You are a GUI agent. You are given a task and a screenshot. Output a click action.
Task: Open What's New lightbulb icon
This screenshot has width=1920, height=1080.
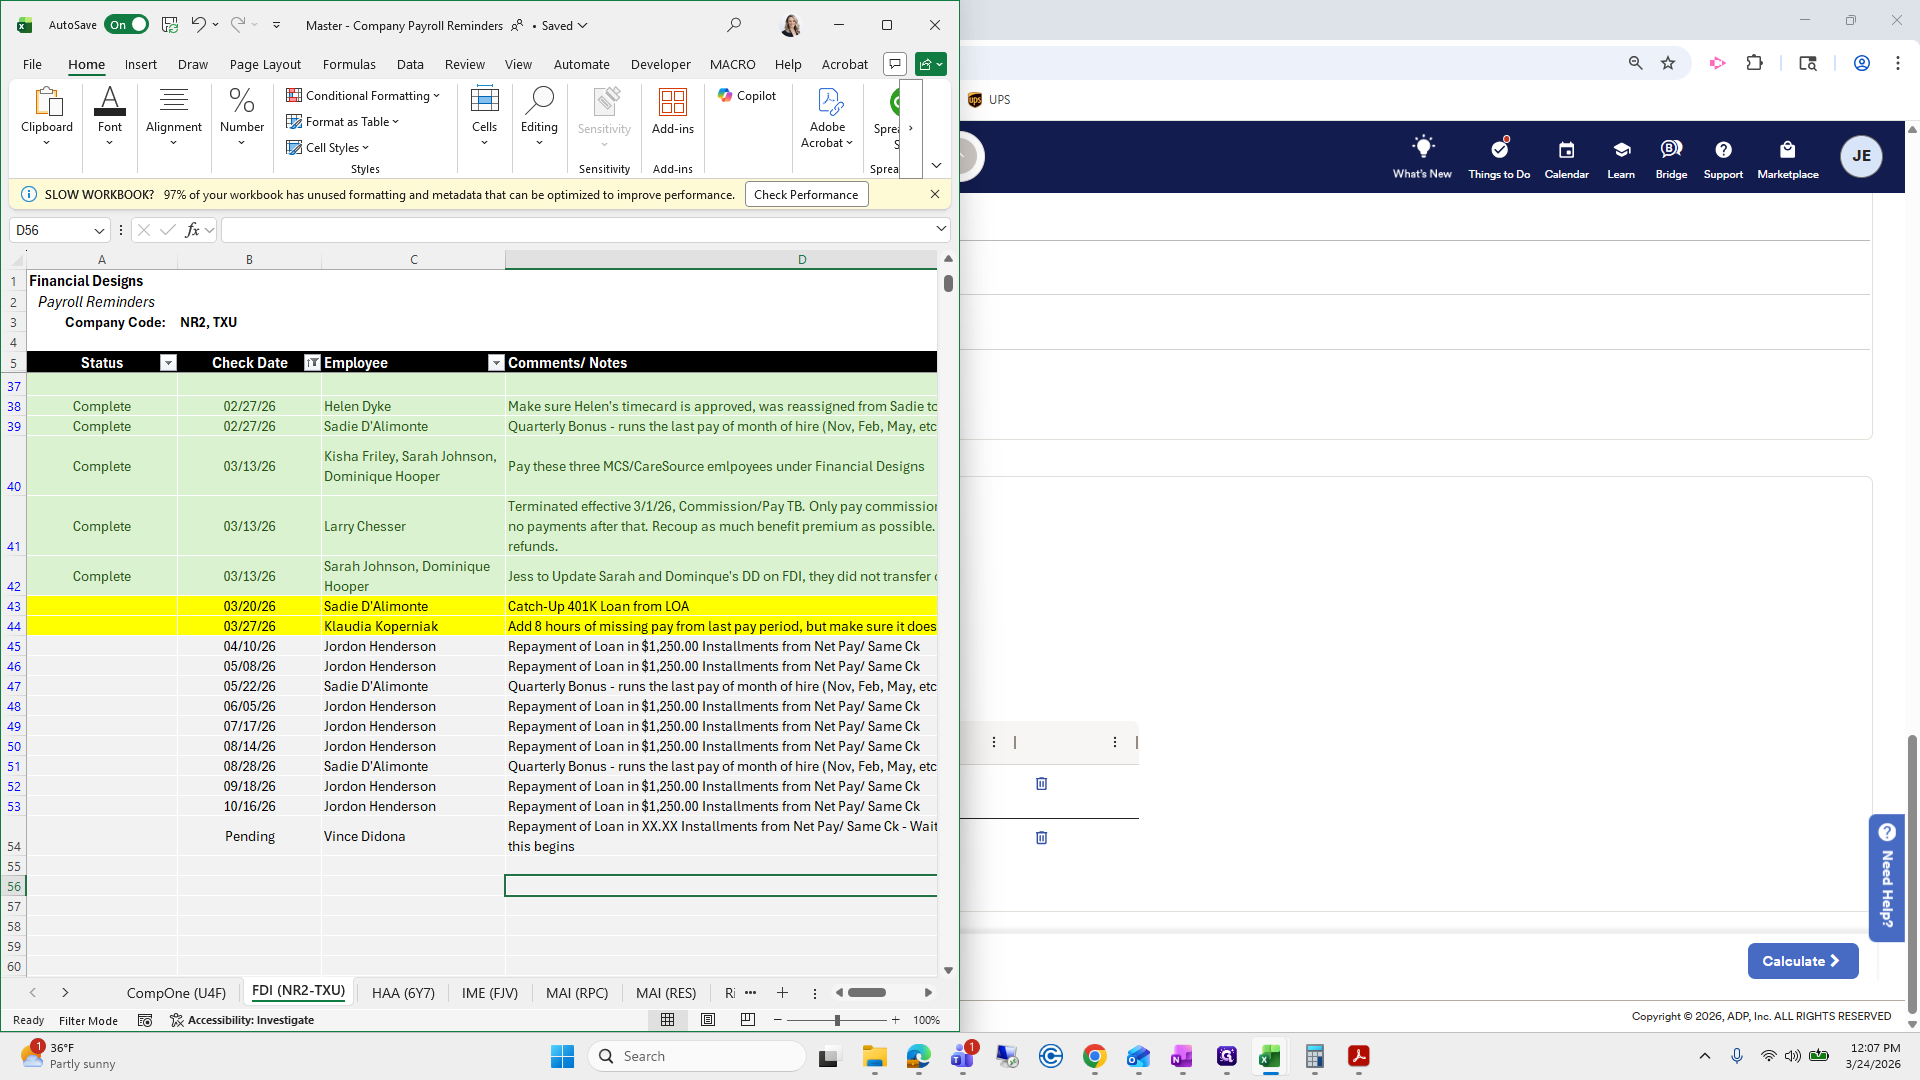(1422, 148)
